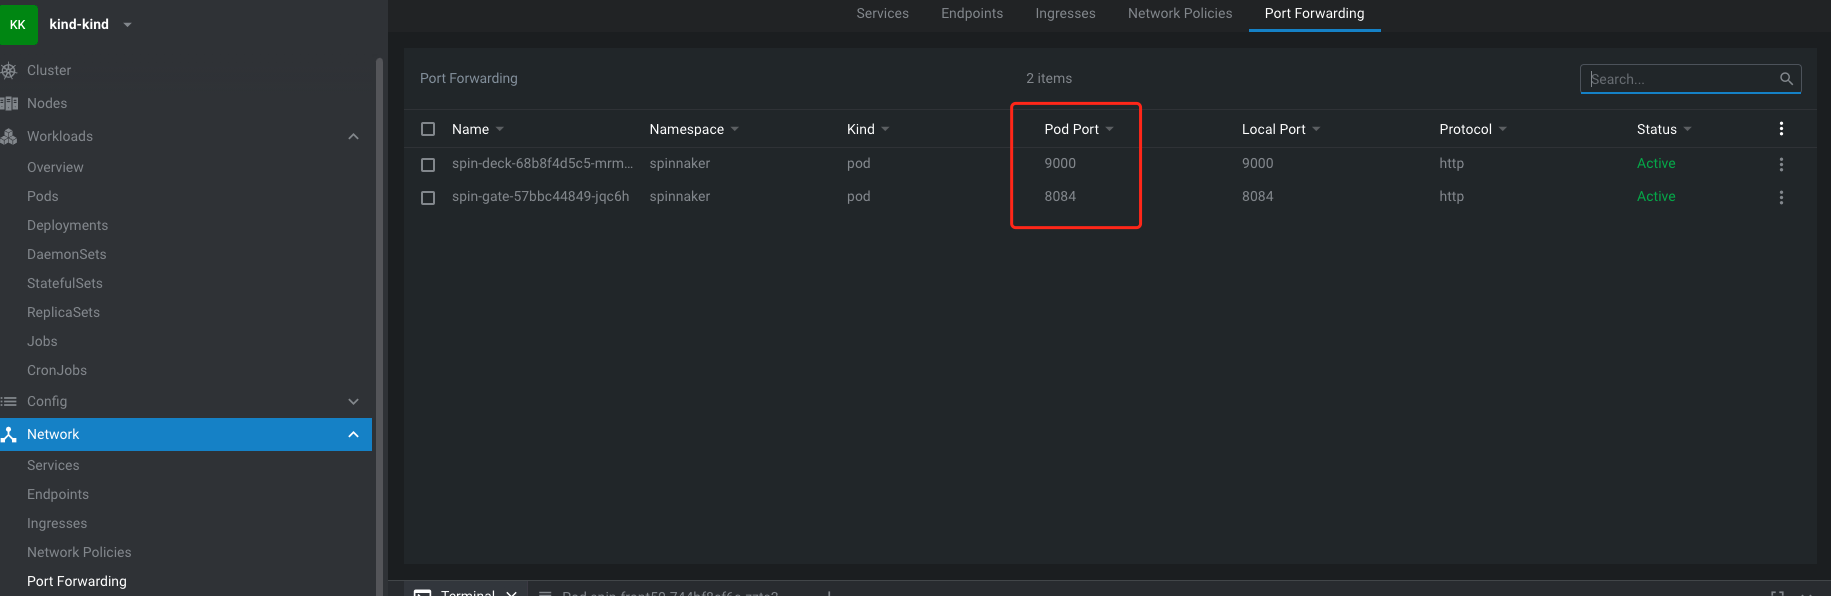Click the Nodes icon in sidebar

point(9,103)
